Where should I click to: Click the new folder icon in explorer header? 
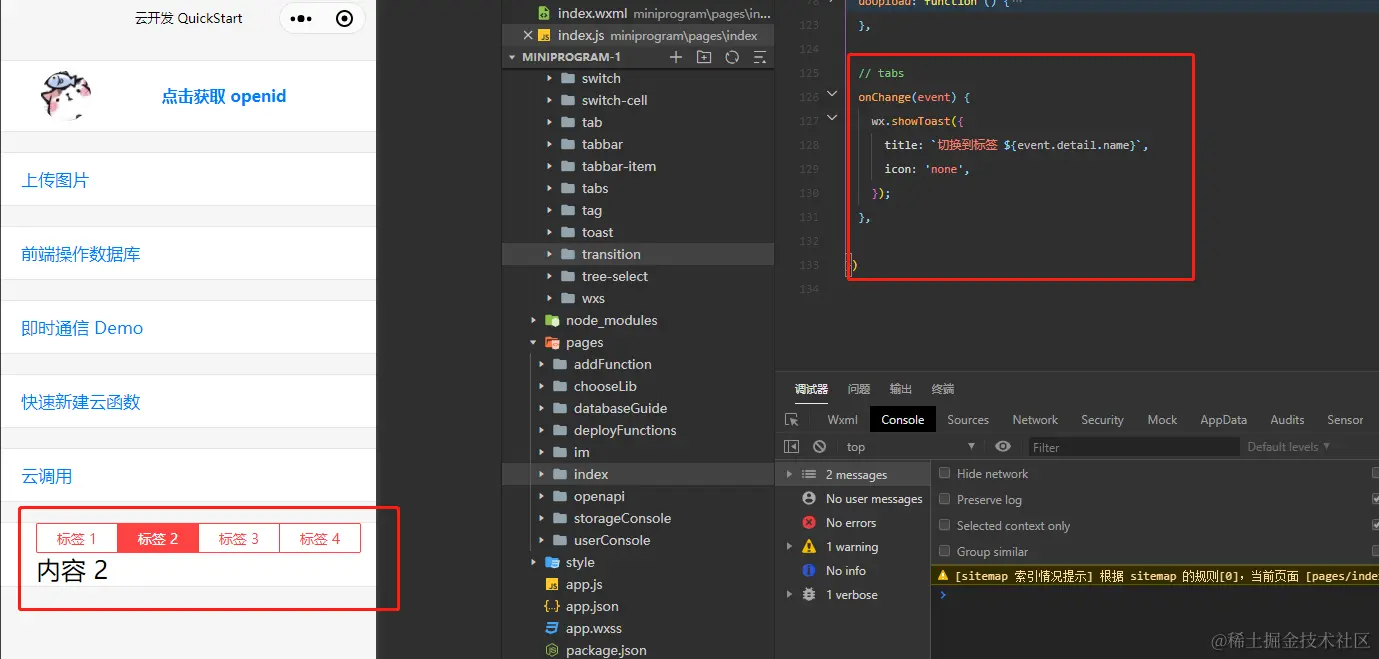[x=704, y=57]
